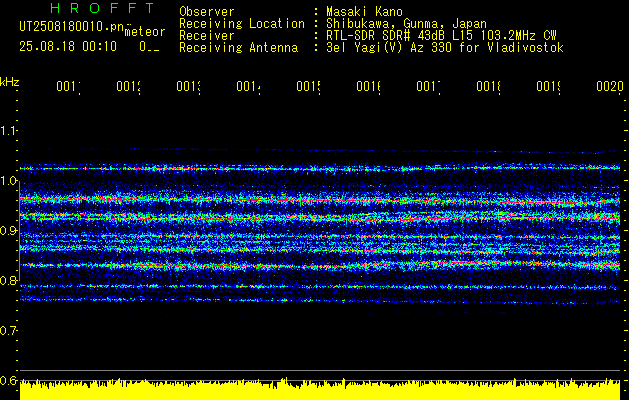Click the date stamp 25.08.18 00:10
Image resolution: width=629 pixels, height=400 pixels.
(x=68, y=47)
